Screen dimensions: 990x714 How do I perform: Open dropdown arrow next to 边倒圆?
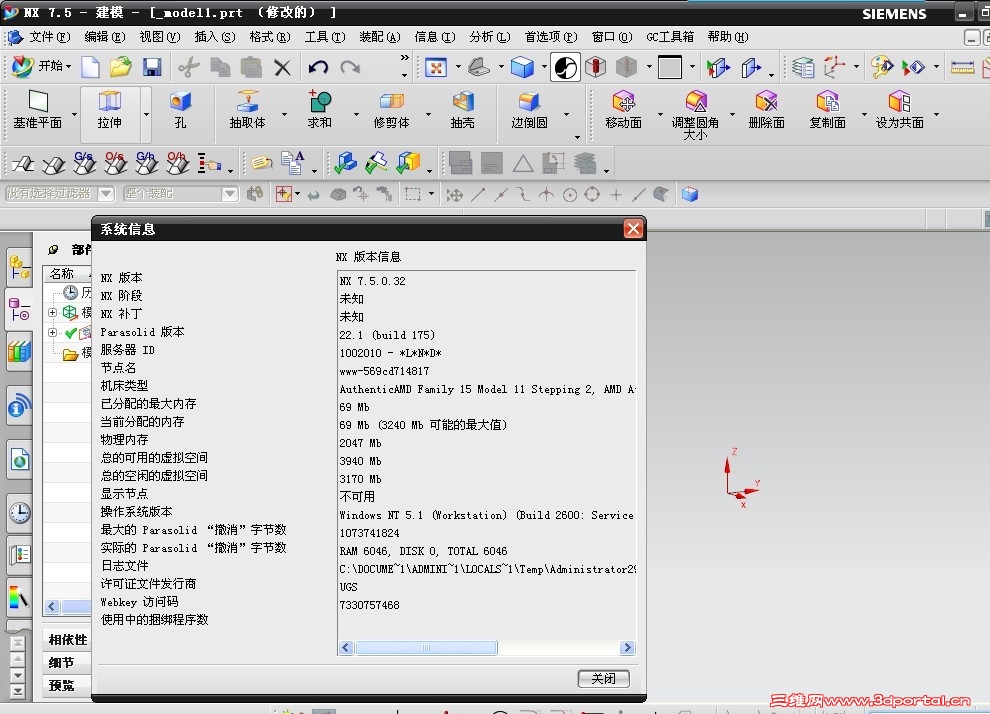(x=566, y=114)
